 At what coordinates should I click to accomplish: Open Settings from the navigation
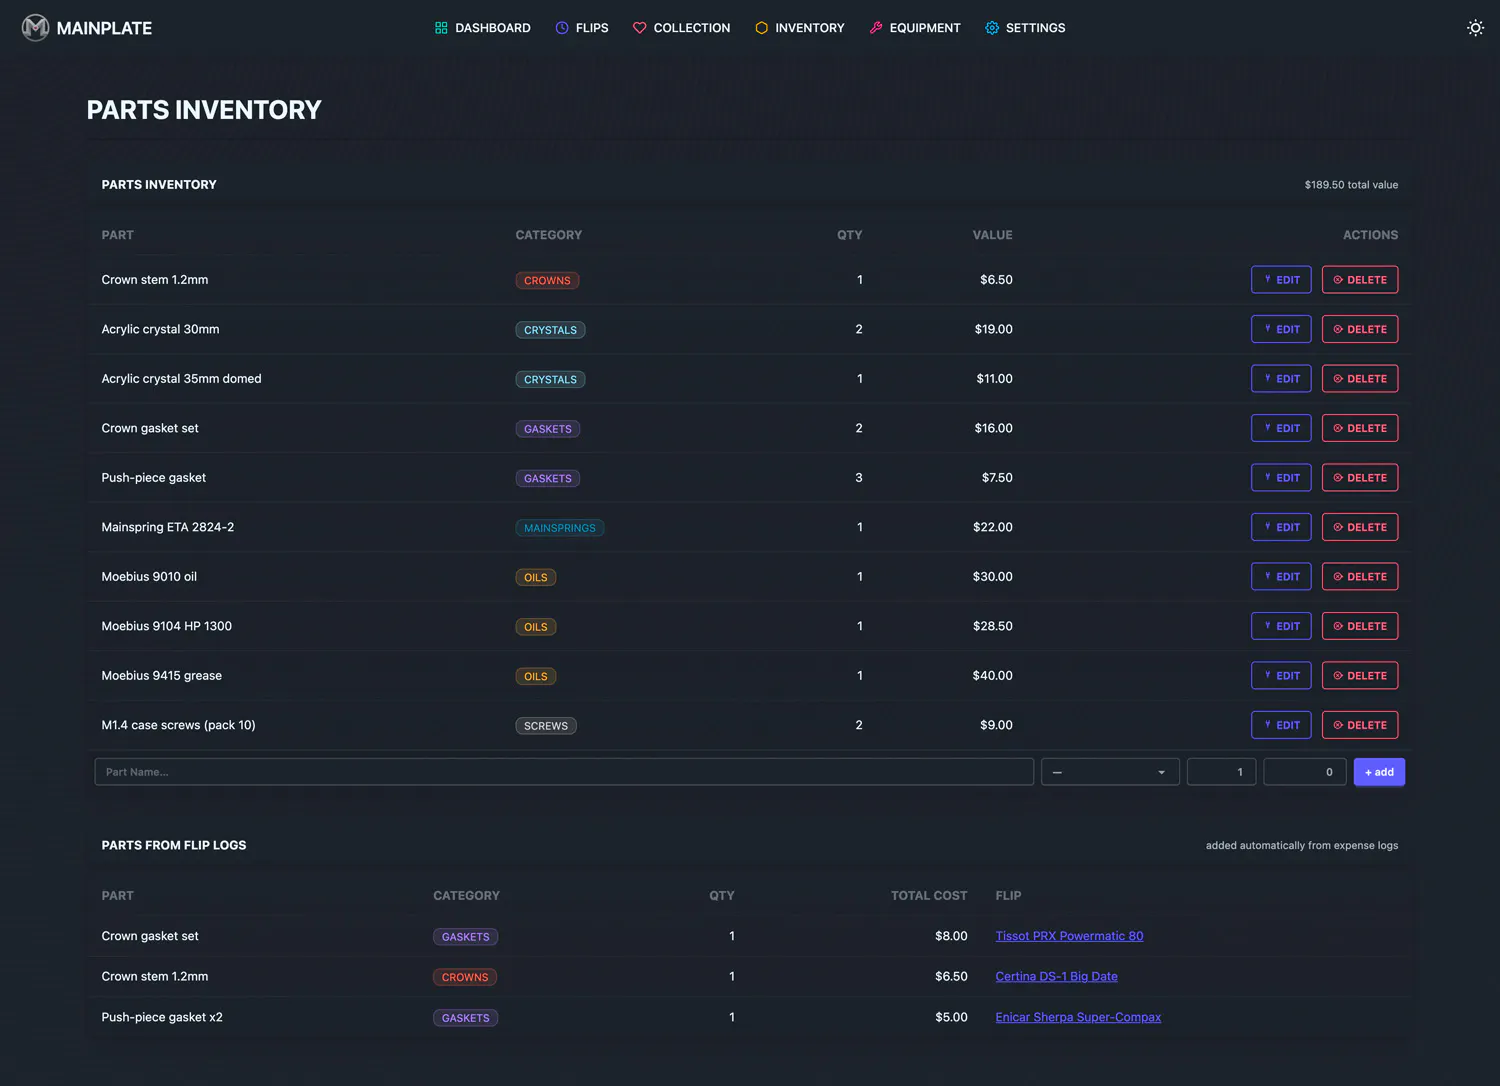(1026, 28)
